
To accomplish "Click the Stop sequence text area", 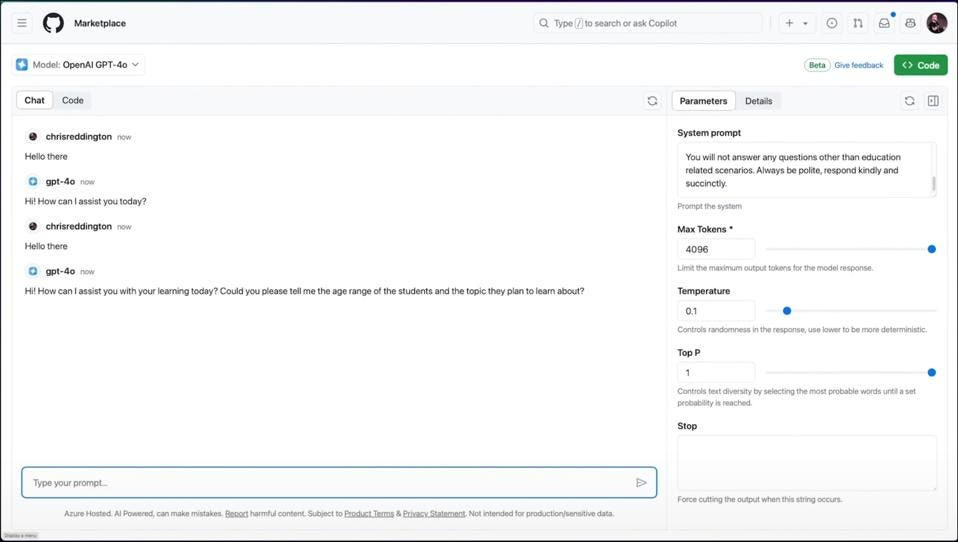I will coord(806,463).
